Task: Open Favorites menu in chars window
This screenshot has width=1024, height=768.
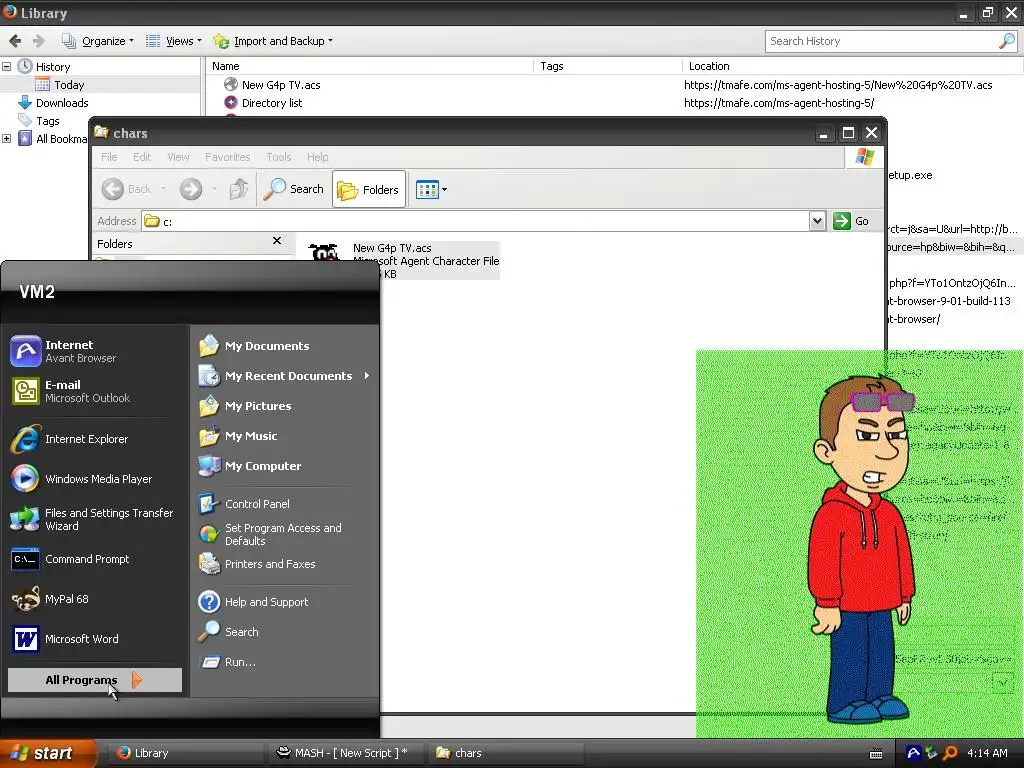Action: click(x=227, y=157)
